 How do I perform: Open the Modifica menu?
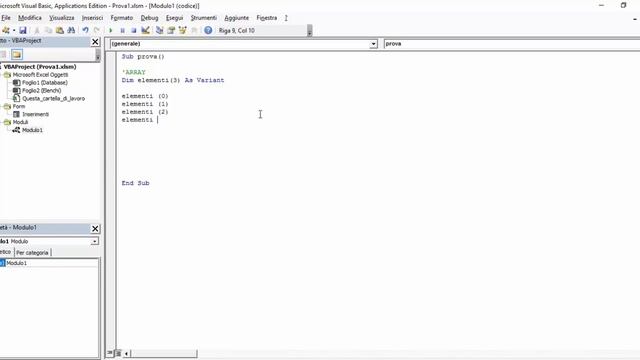[30, 18]
